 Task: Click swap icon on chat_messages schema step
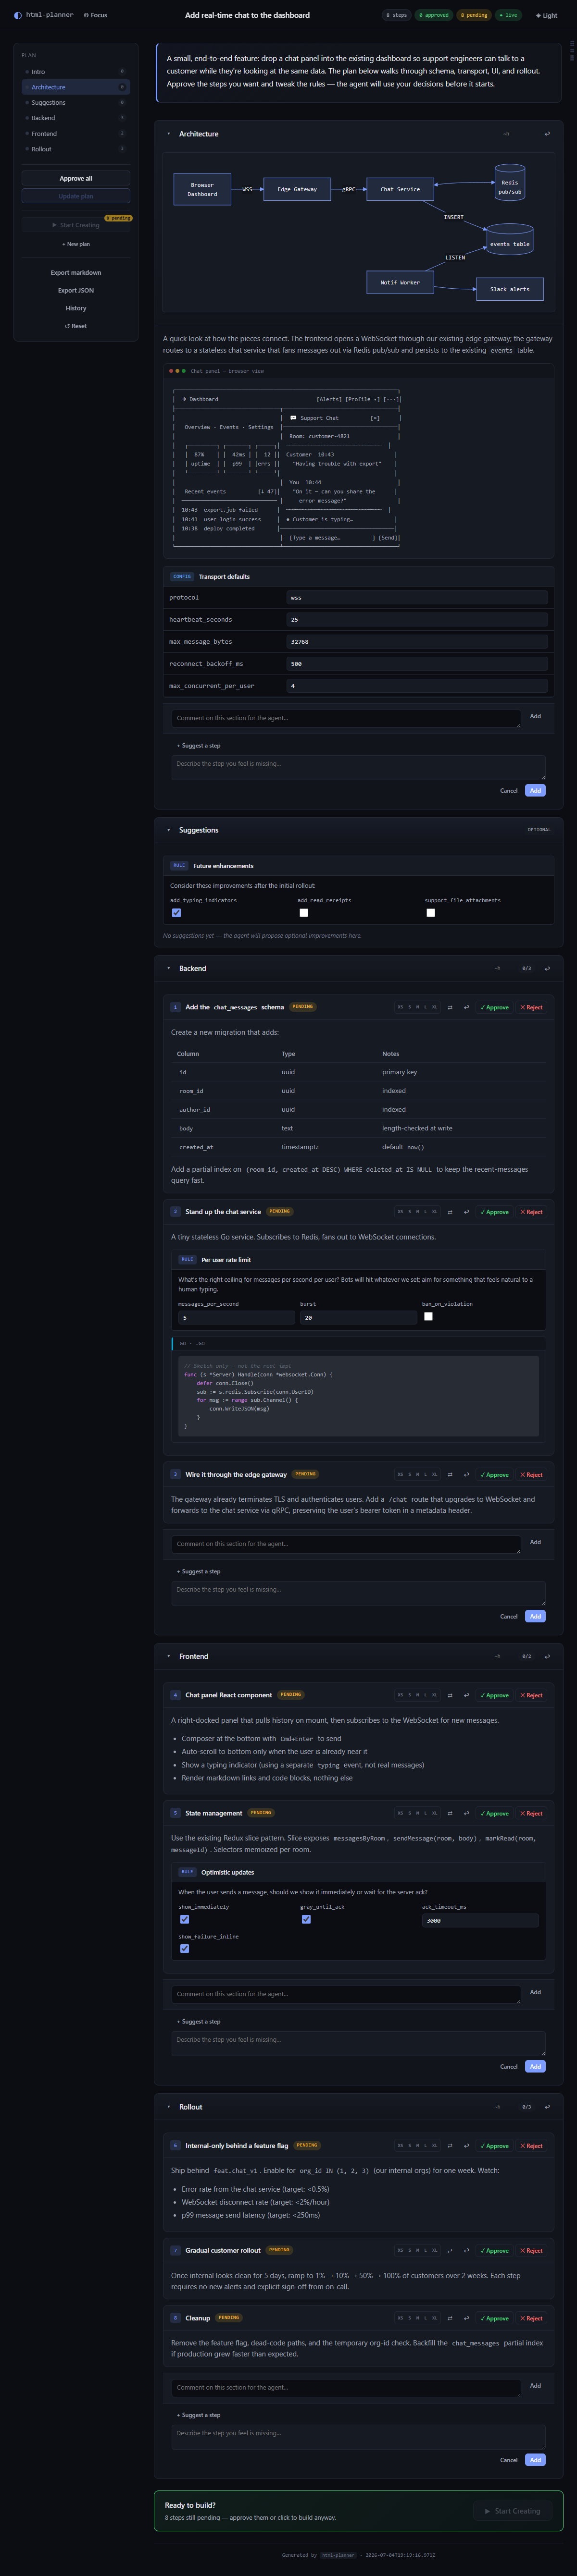(x=450, y=1007)
